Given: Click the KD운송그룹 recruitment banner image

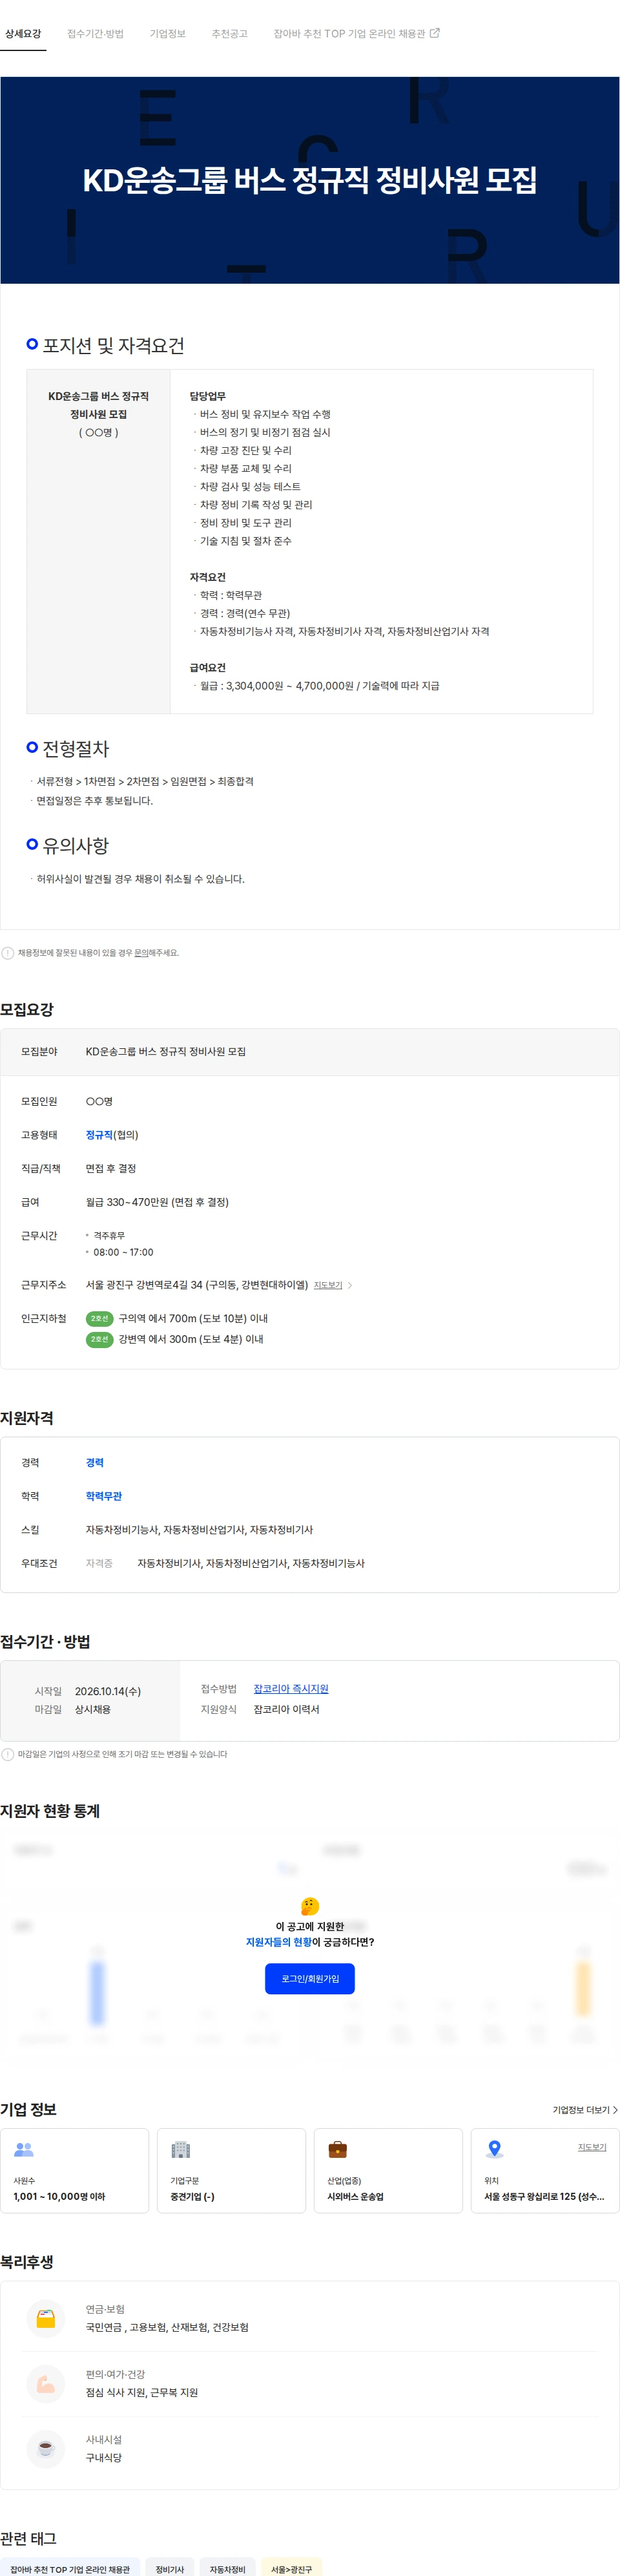Looking at the screenshot, I should [310, 180].
